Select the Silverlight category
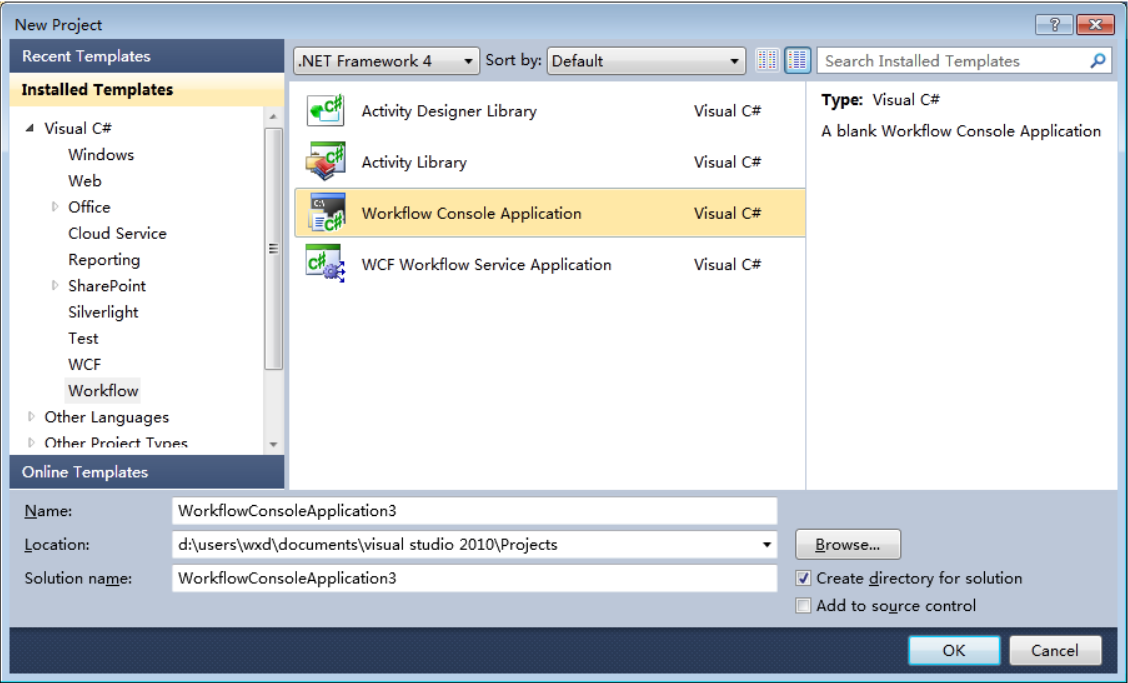Image resolution: width=1128 pixels, height=683 pixels. pos(104,312)
